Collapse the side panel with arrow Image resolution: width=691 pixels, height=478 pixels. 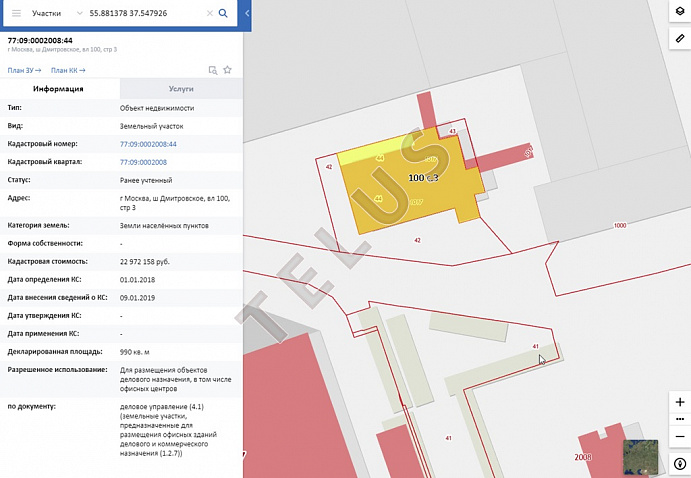247,13
